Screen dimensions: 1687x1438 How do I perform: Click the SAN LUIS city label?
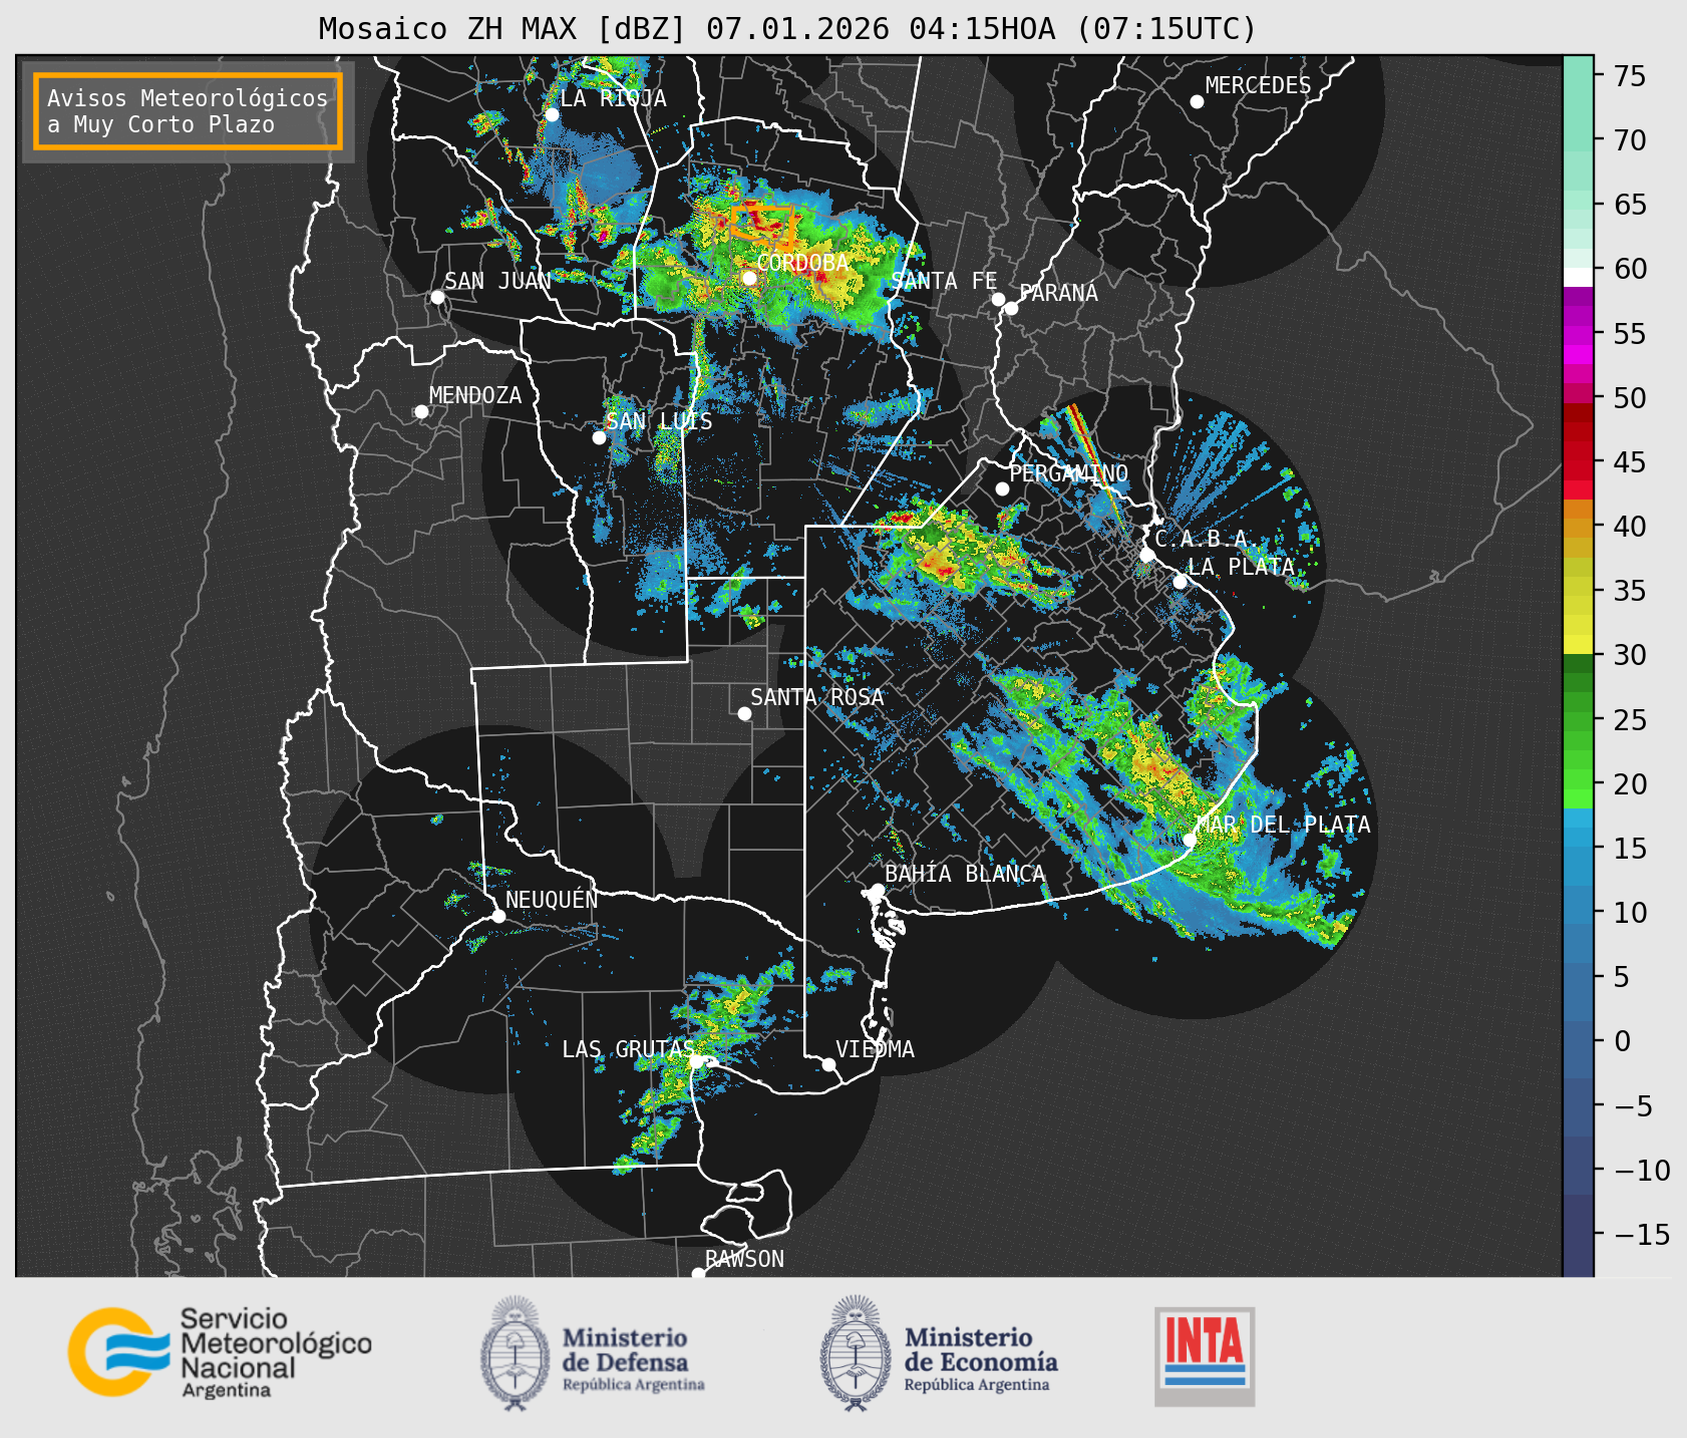pos(659,421)
